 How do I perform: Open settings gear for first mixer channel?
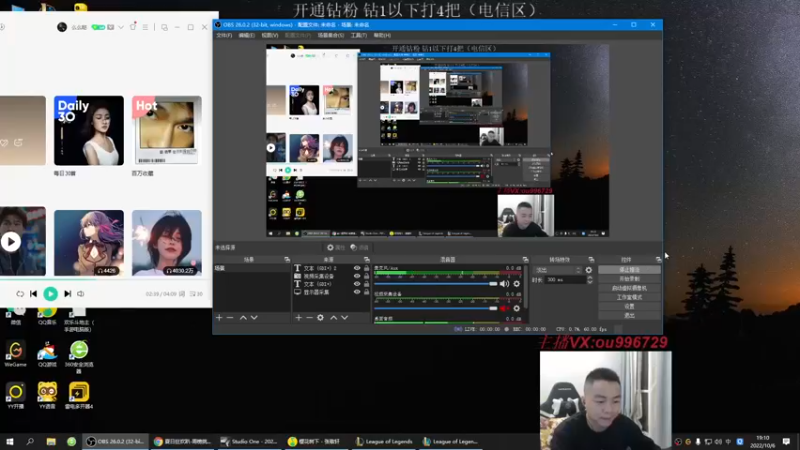(517, 284)
